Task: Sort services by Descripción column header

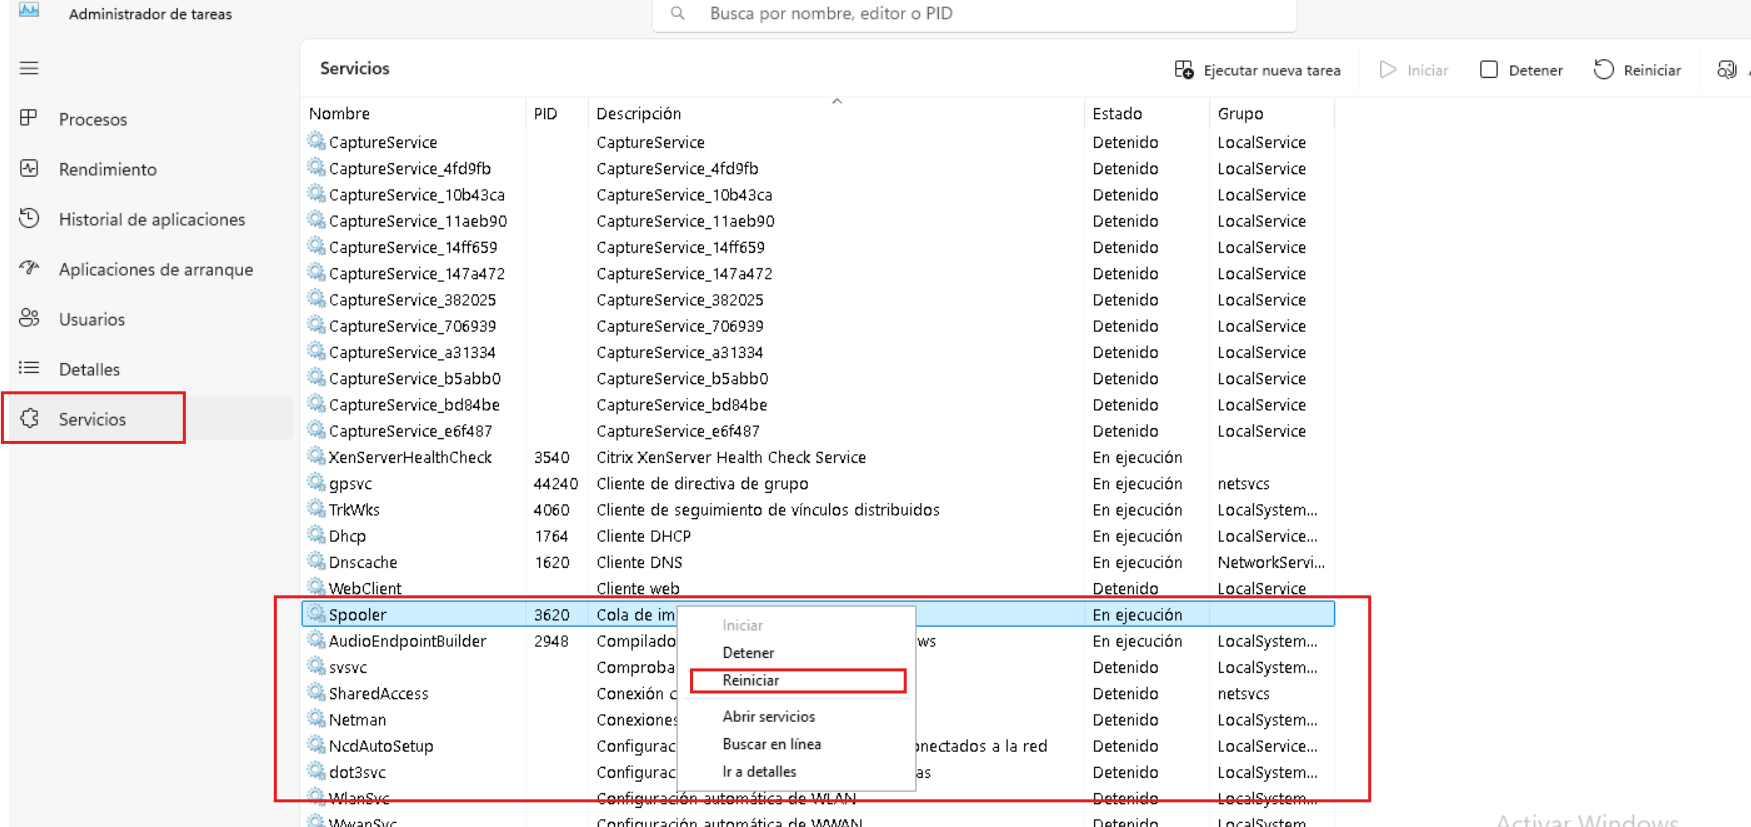Action: coord(638,114)
